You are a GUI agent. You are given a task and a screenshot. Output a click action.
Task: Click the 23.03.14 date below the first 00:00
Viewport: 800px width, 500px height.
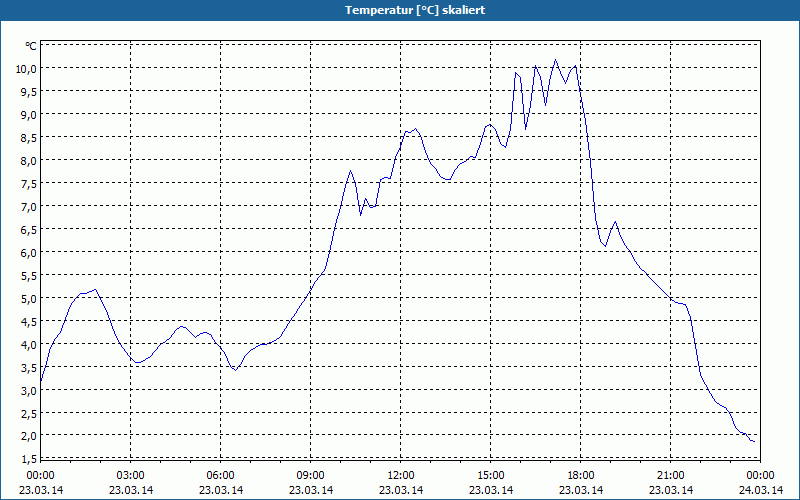(x=41, y=490)
